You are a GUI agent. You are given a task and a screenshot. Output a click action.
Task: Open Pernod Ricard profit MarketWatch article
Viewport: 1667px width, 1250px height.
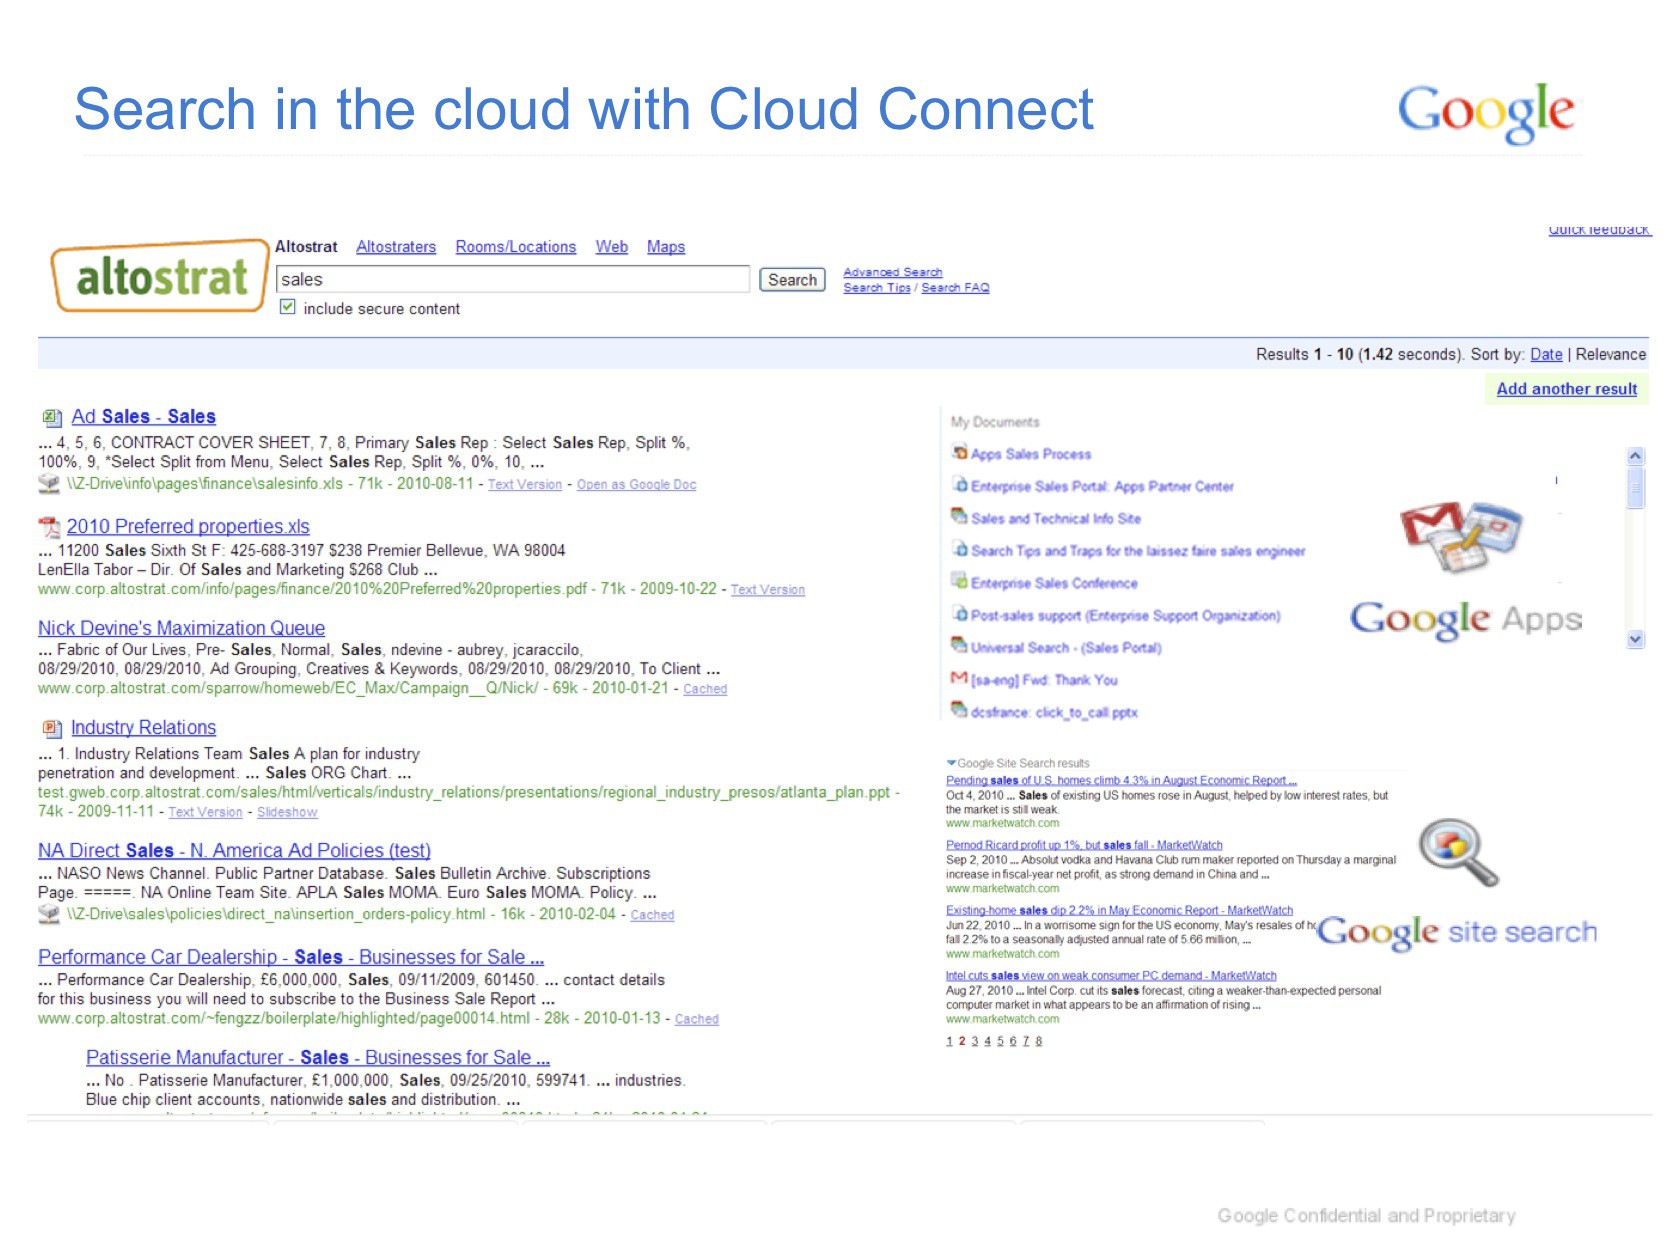tap(1084, 846)
